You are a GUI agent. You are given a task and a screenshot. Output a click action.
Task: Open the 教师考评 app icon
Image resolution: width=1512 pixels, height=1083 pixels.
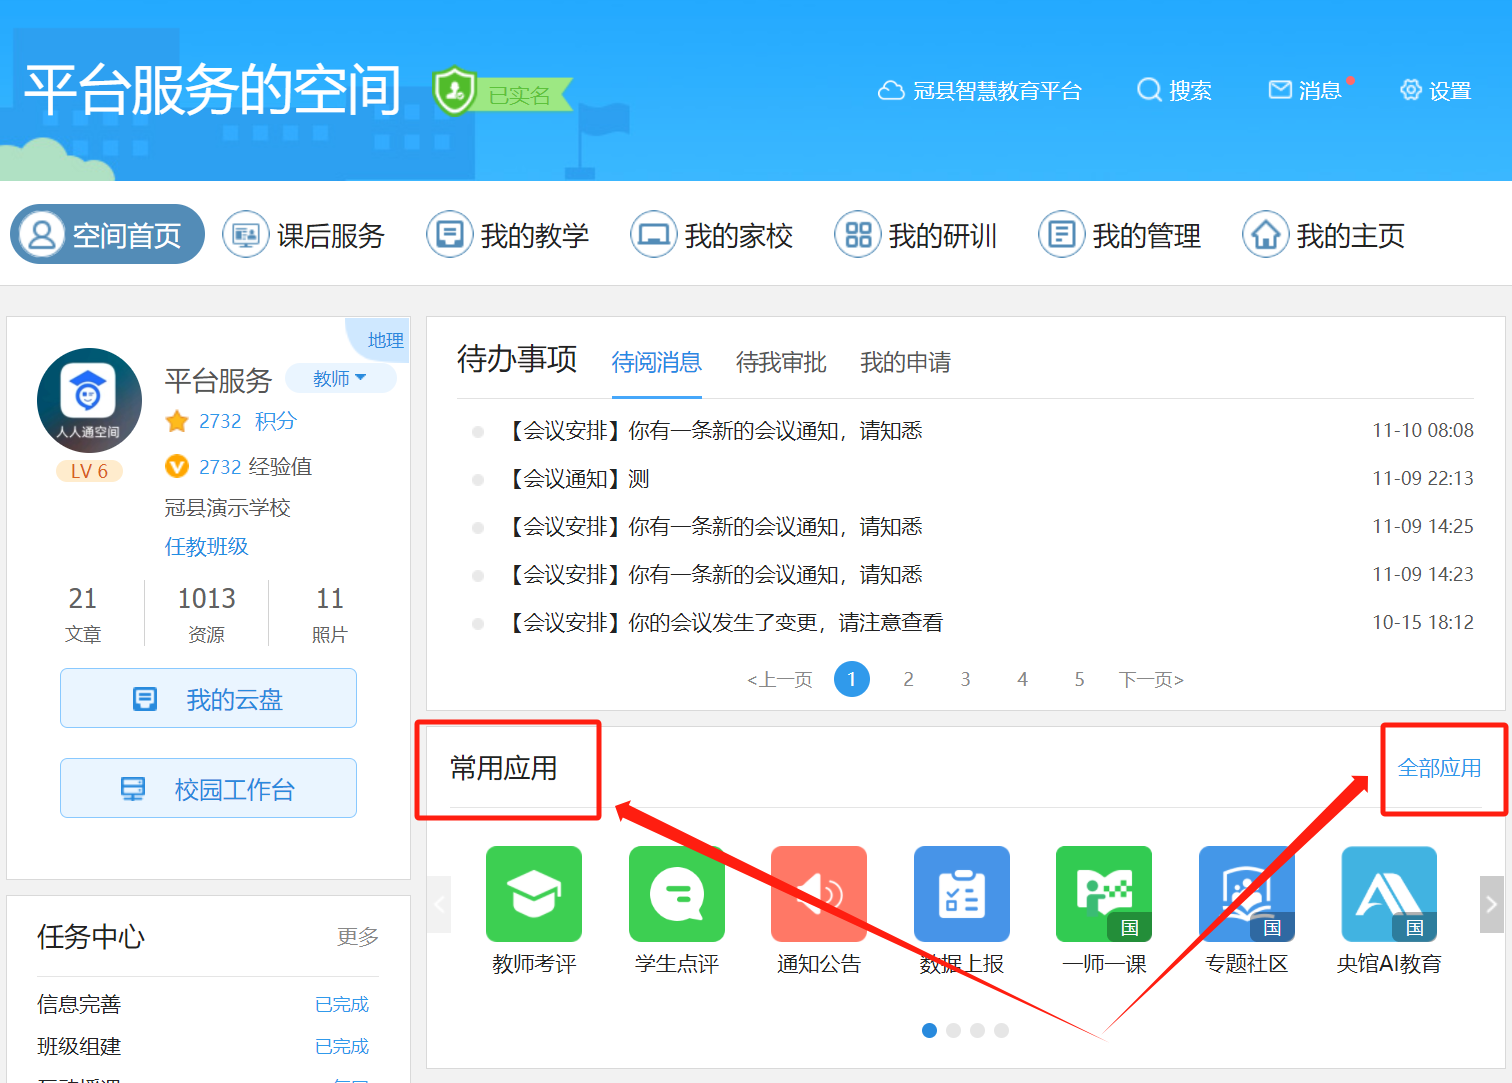[534, 894]
